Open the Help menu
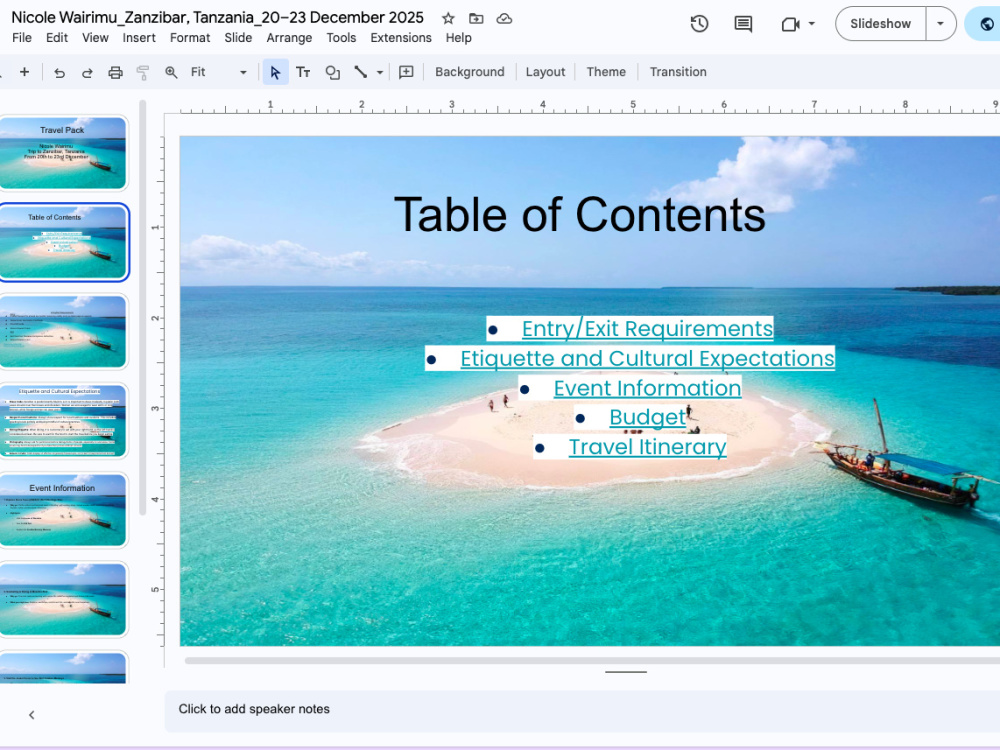1000x750 pixels. [x=459, y=38]
